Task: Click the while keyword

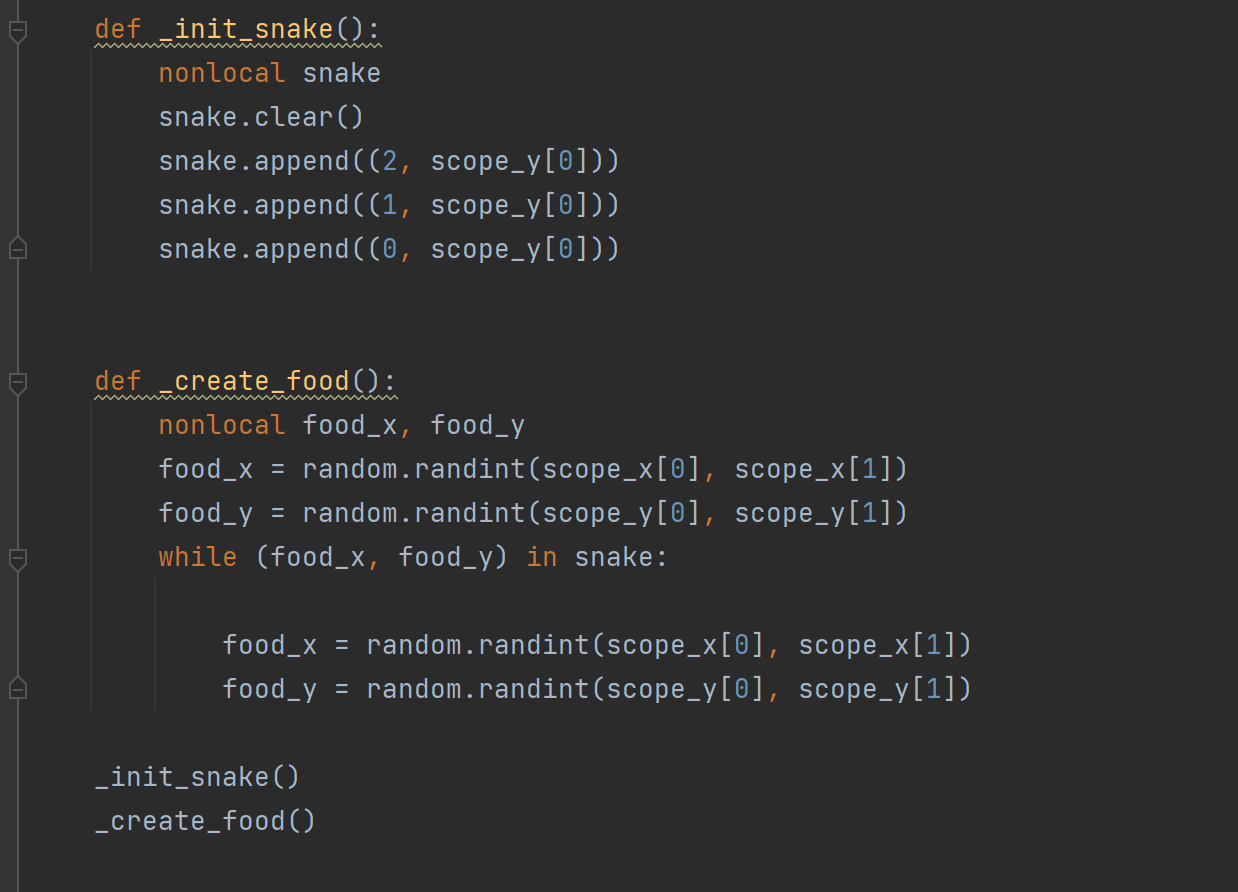Action: (x=198, y=557)
